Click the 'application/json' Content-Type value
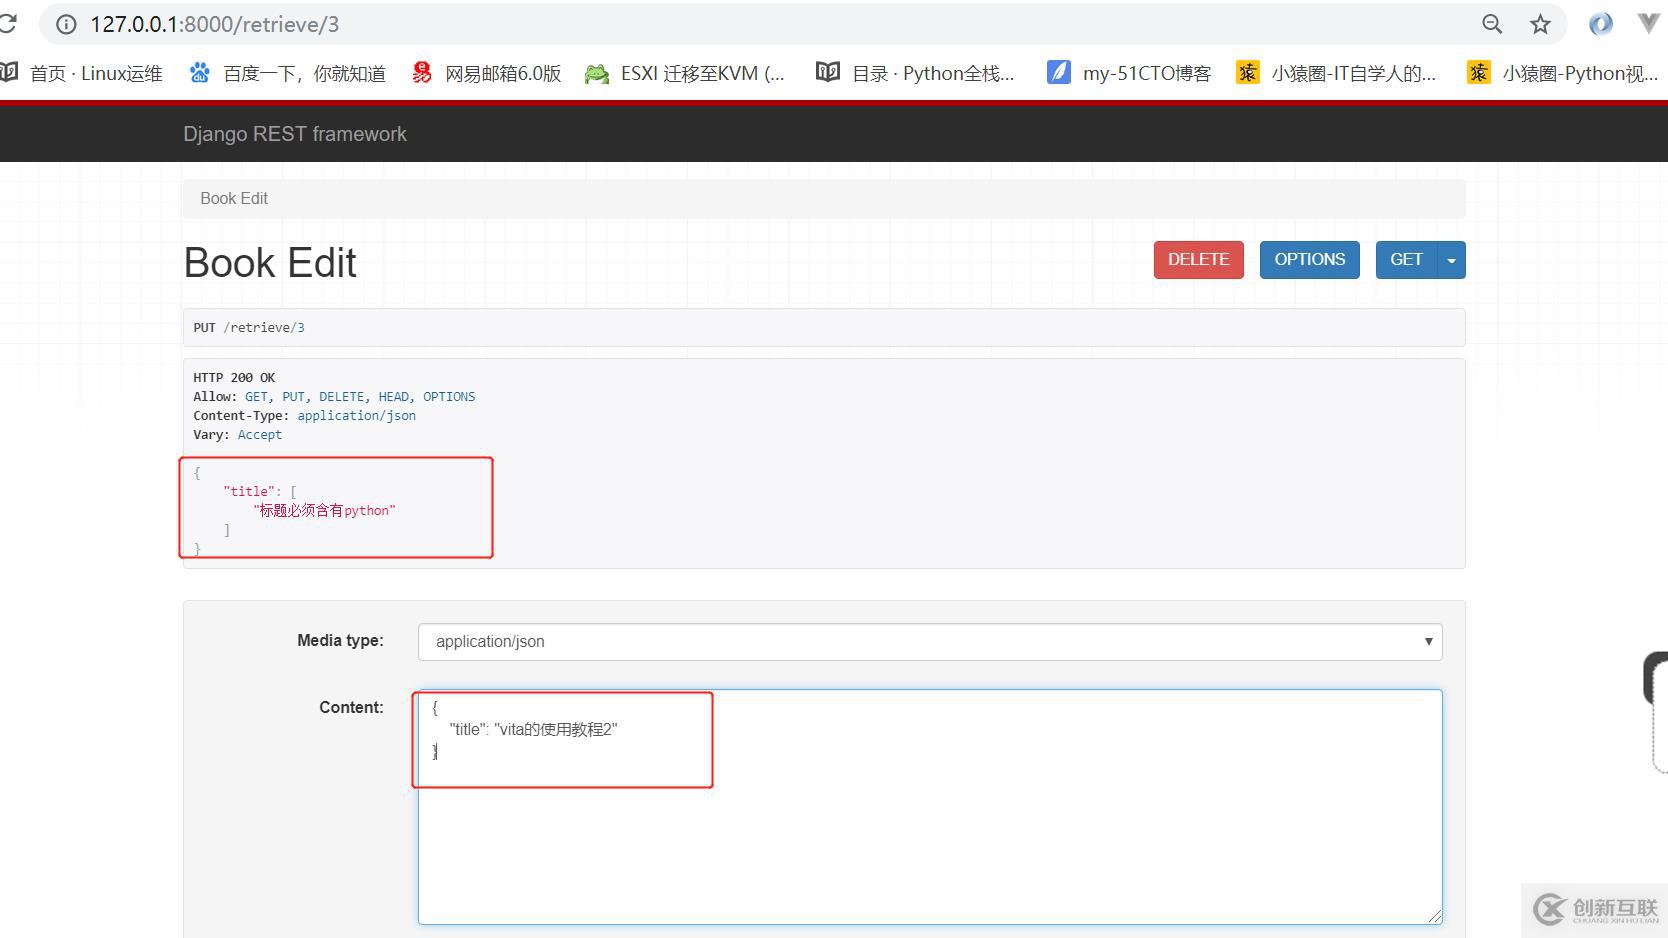Viewport: 1668px width, 938px height. click(356, 416)
